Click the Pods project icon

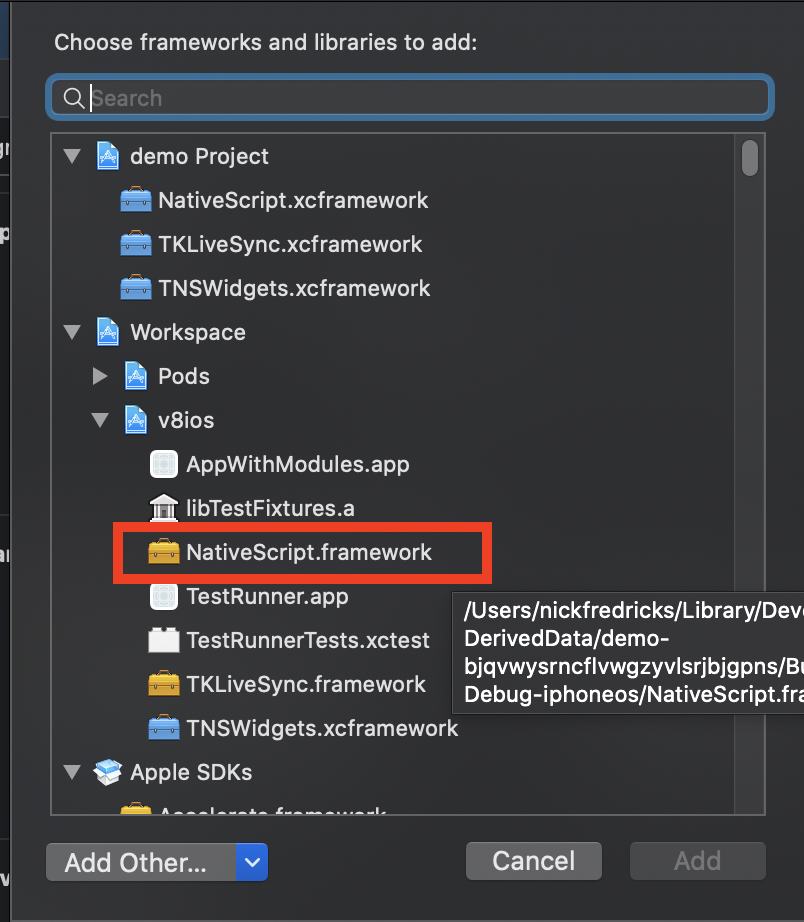point(136,376)
